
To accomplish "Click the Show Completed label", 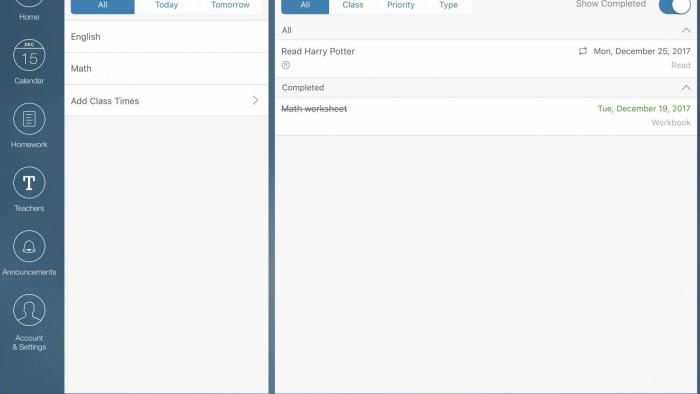I will pyautogui.click(x=611, y=4).
